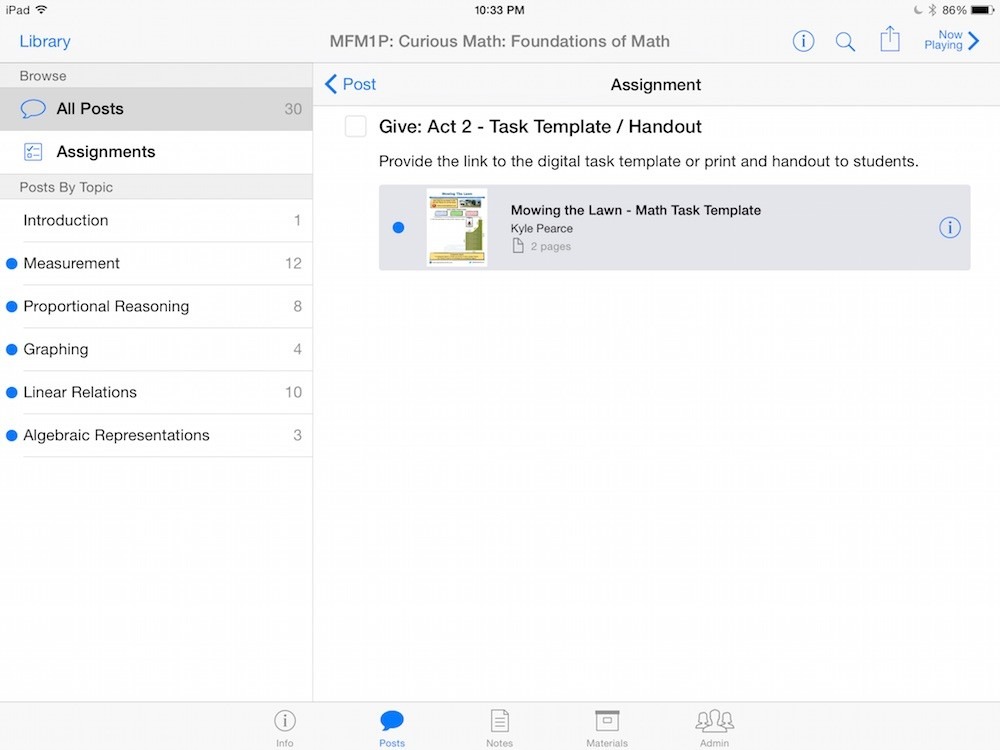Select the All Posts speech bubble icon
This screenshot has width=1000, height=750.
pyautogui.click(x=33, y=109)
